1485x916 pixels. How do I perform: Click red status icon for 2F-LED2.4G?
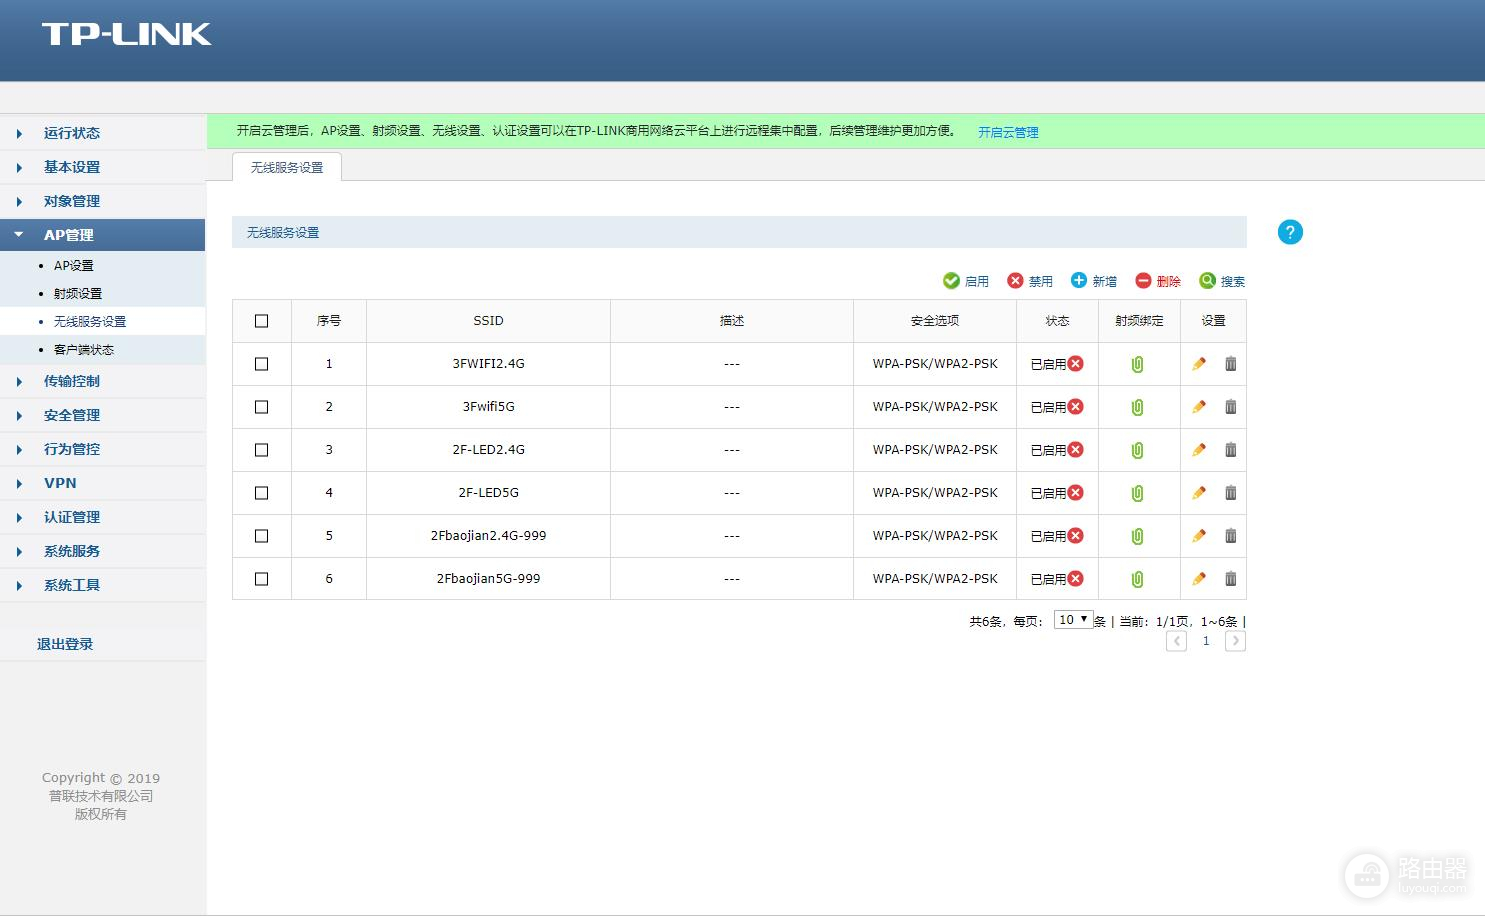(1076, 450)
